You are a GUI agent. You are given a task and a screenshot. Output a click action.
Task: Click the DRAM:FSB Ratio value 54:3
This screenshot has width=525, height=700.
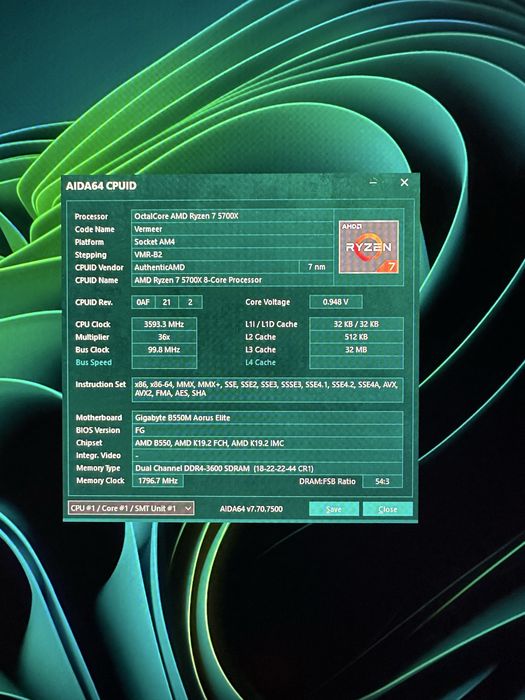382,481
